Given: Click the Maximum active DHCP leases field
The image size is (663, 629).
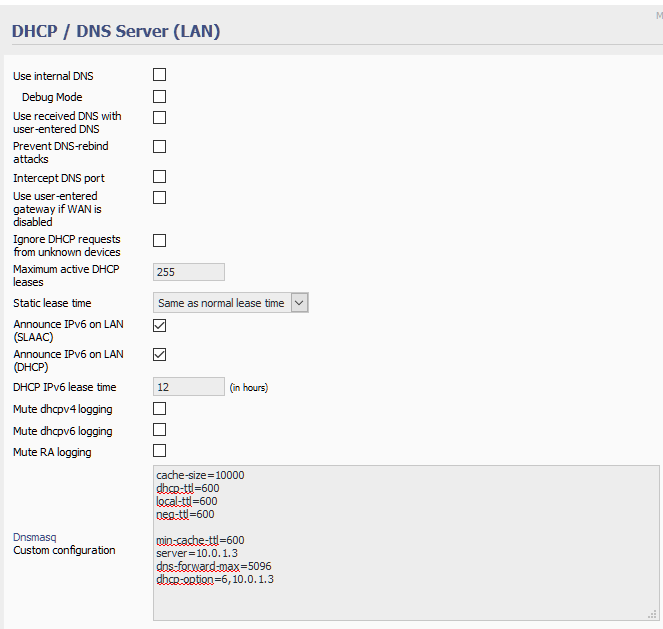Looking at the screenshot, I should click(x=188, y=272).
